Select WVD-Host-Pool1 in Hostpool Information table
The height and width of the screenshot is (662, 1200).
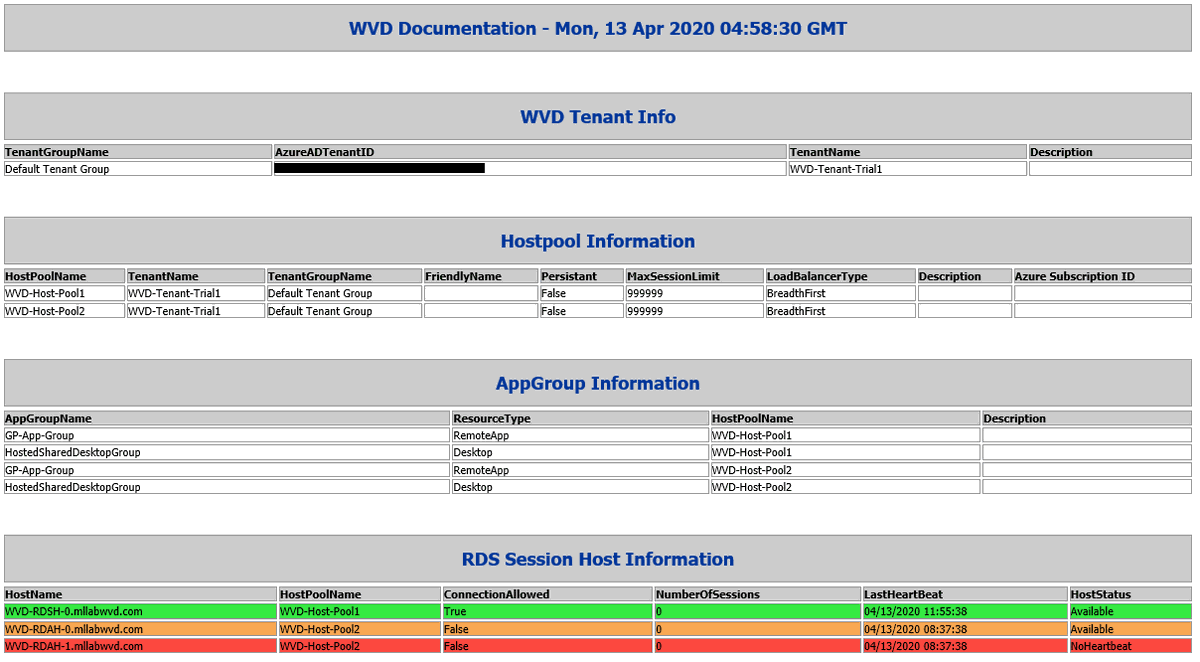pos(64,293)
